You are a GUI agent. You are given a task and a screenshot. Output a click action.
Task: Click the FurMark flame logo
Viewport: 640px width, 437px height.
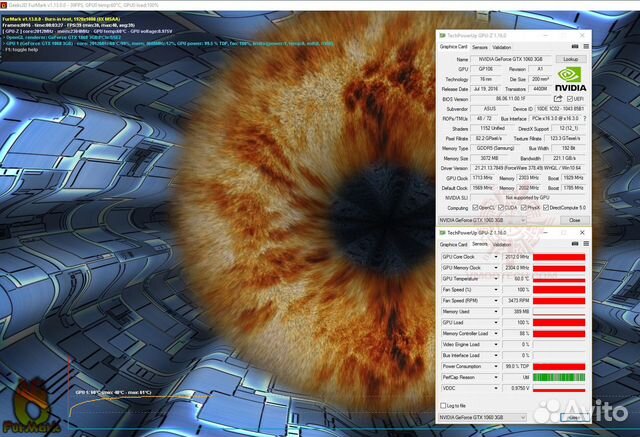click(x=32, y=406)
